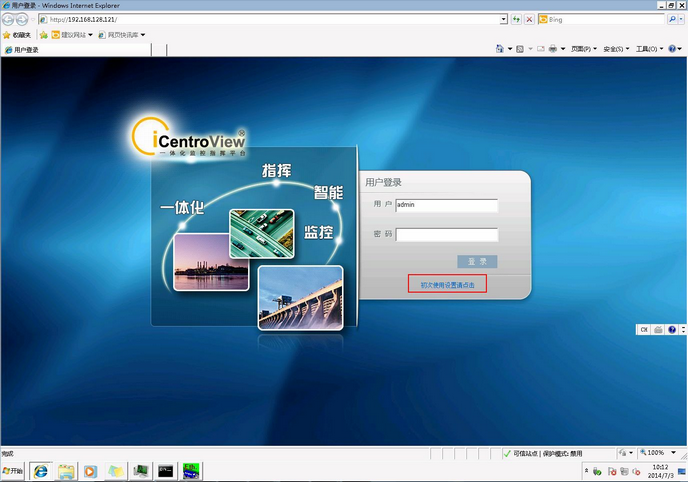The width and height of the screenshot is (688, 482).
Task: Open the 安全(S) Safety menu
Action: pyautogui.click(x=616, y=49)
